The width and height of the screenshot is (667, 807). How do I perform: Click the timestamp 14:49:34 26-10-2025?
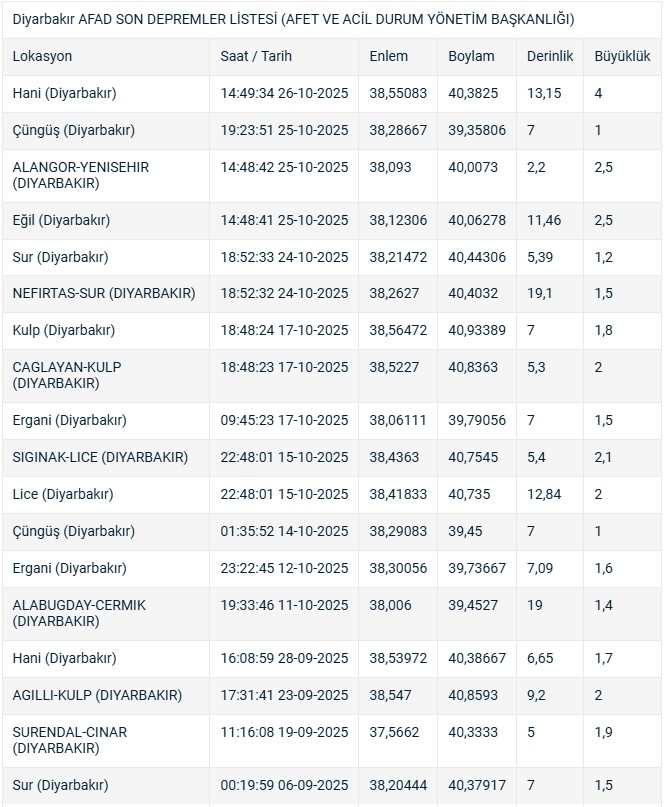[x=284, y=94]
